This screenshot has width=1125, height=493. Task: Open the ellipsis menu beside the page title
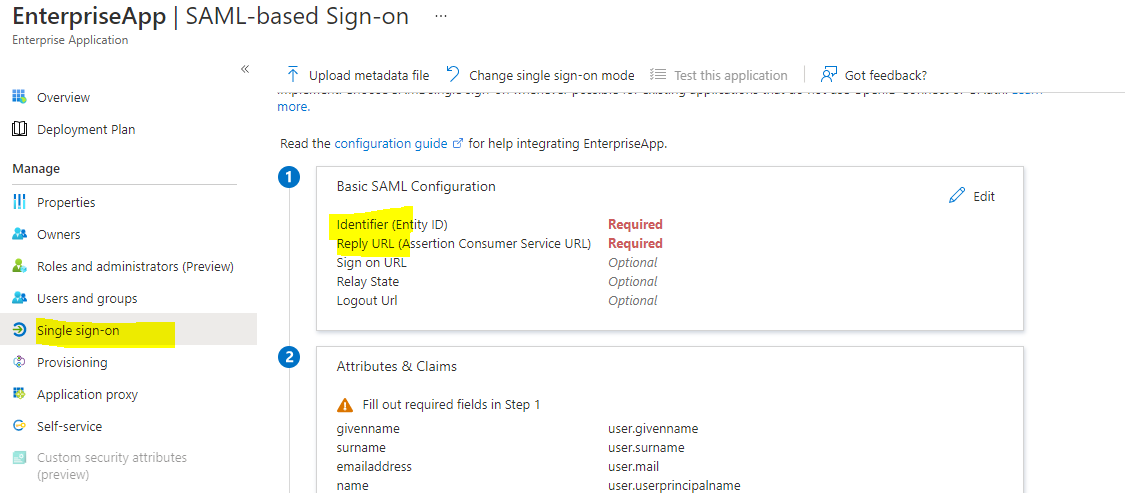pyautogui.click(x=441, y=15)
